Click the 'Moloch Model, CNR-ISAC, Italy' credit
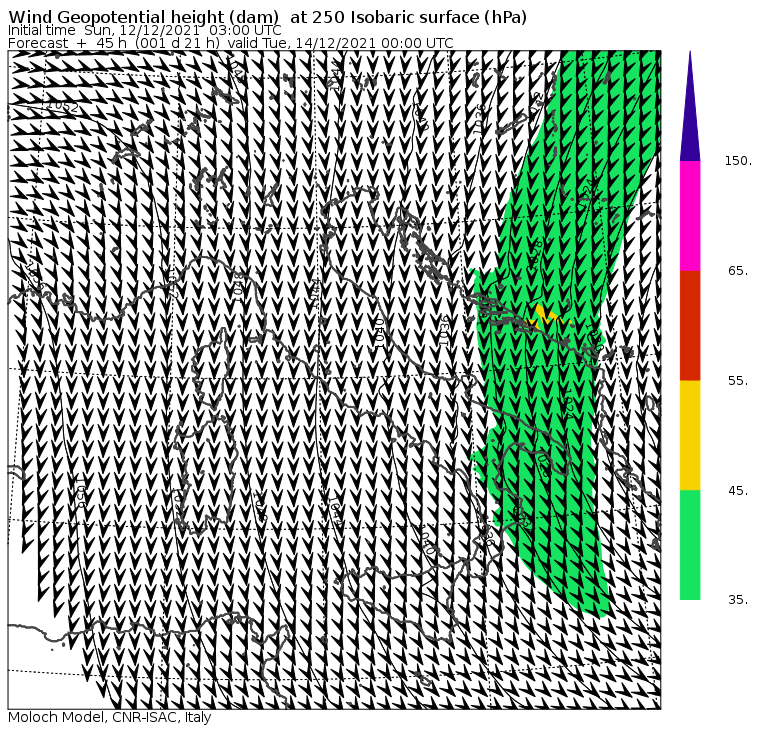Viewport: 760px width, 731px height. click(x=110, y=717)
